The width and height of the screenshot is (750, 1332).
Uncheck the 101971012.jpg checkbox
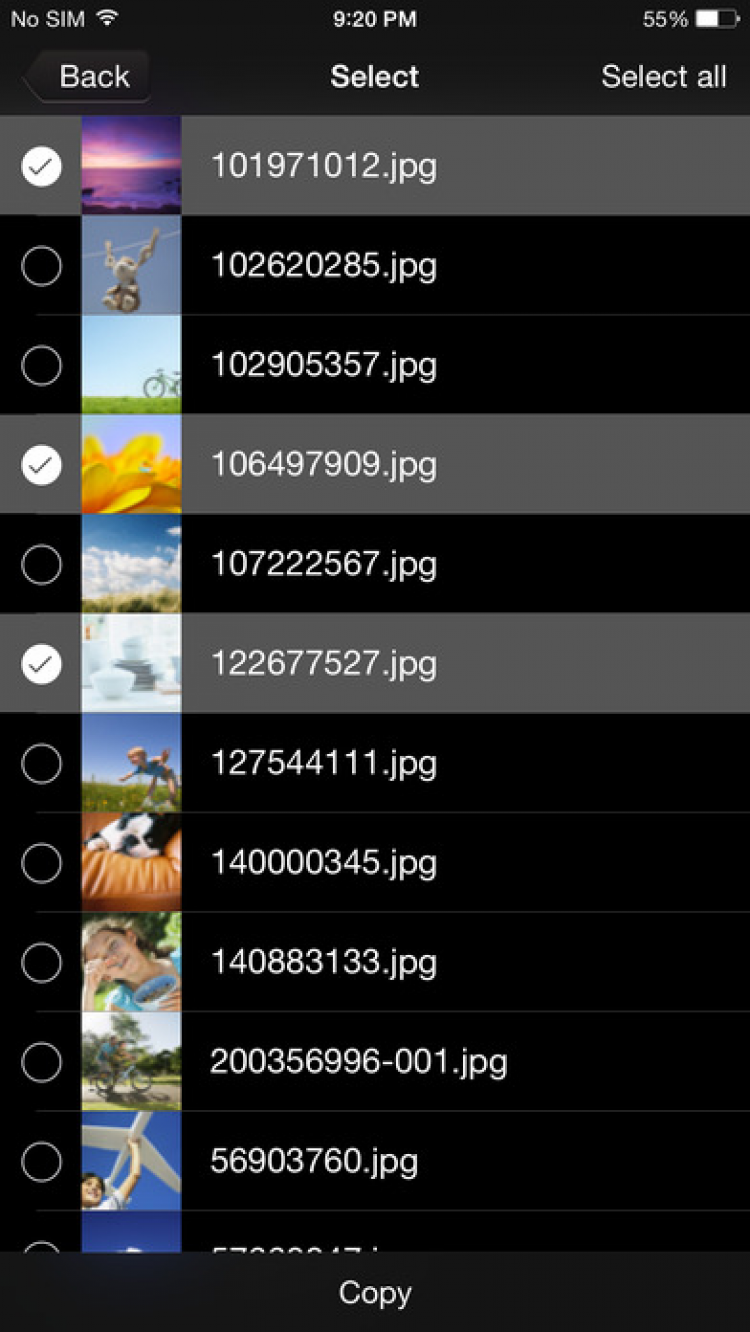[x=41, y=166]
